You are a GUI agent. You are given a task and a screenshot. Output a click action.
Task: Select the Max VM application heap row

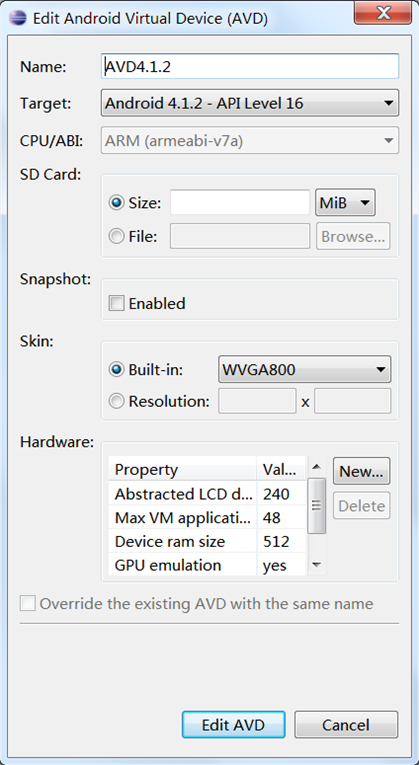(x=207, y=518)
